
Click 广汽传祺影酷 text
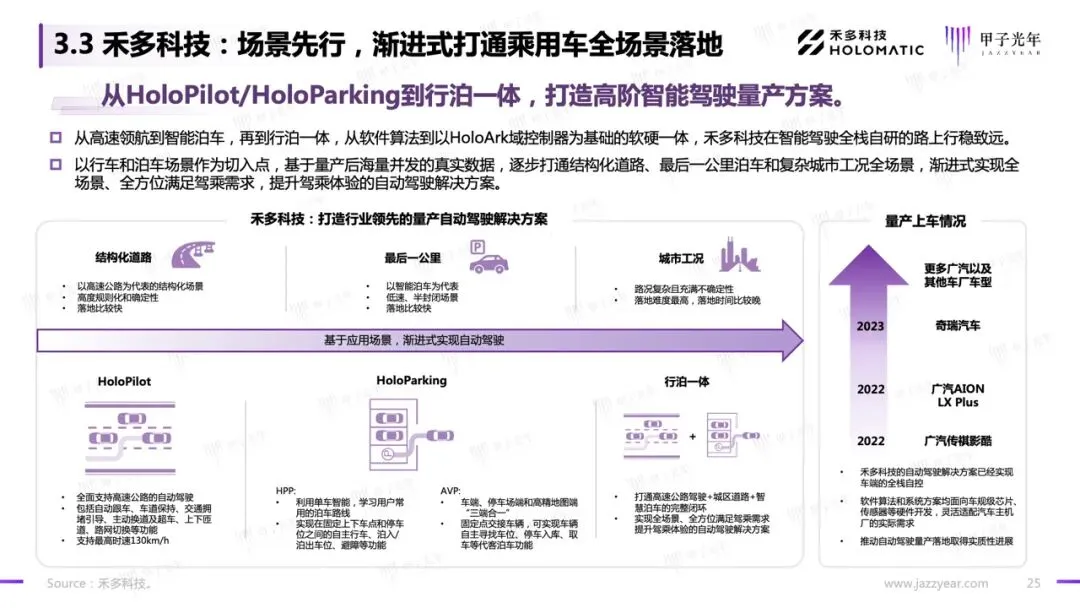pyautogui.click(x=957, y=441)
